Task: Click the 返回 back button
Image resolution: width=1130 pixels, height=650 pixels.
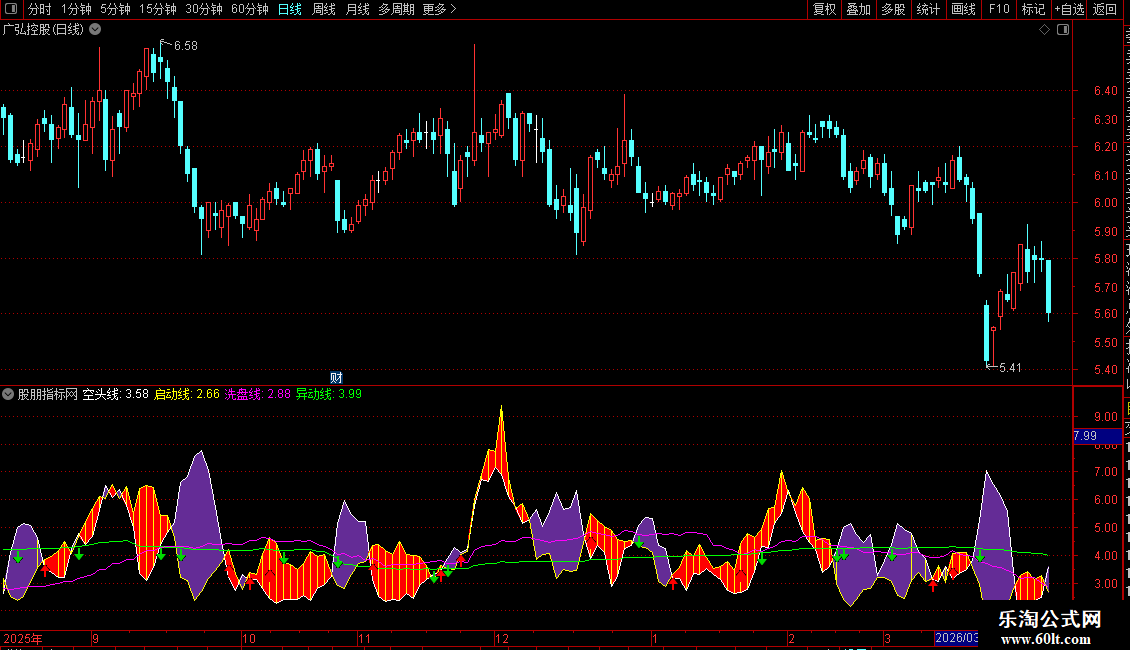Action: click(1105, 9)
